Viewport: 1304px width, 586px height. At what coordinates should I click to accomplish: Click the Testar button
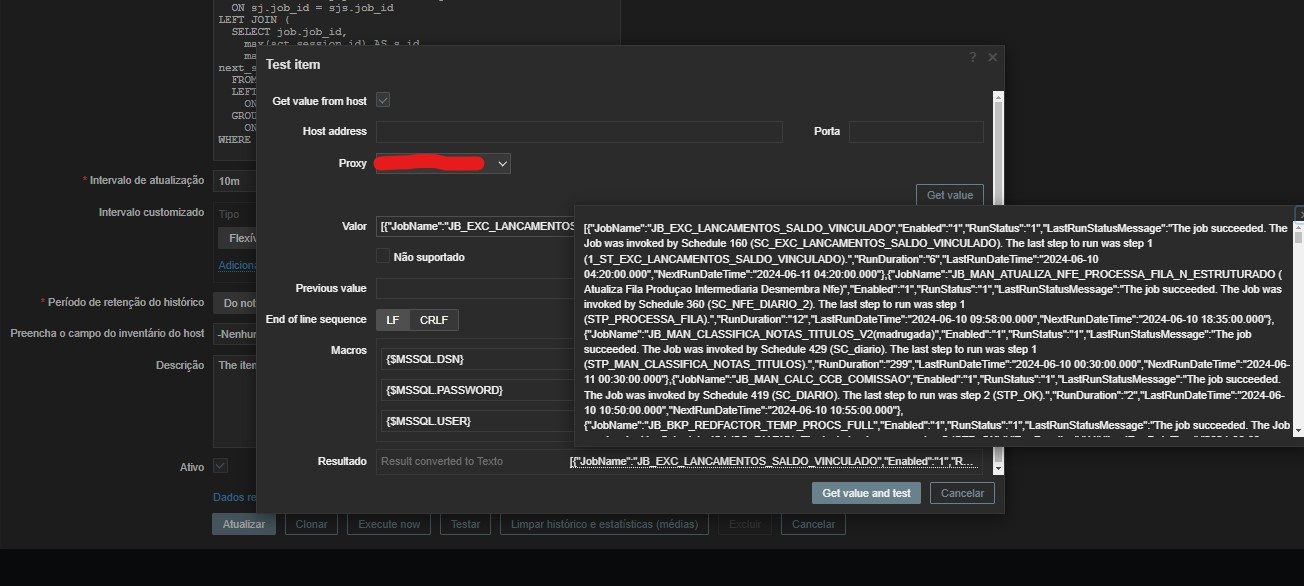pos(465,524)
